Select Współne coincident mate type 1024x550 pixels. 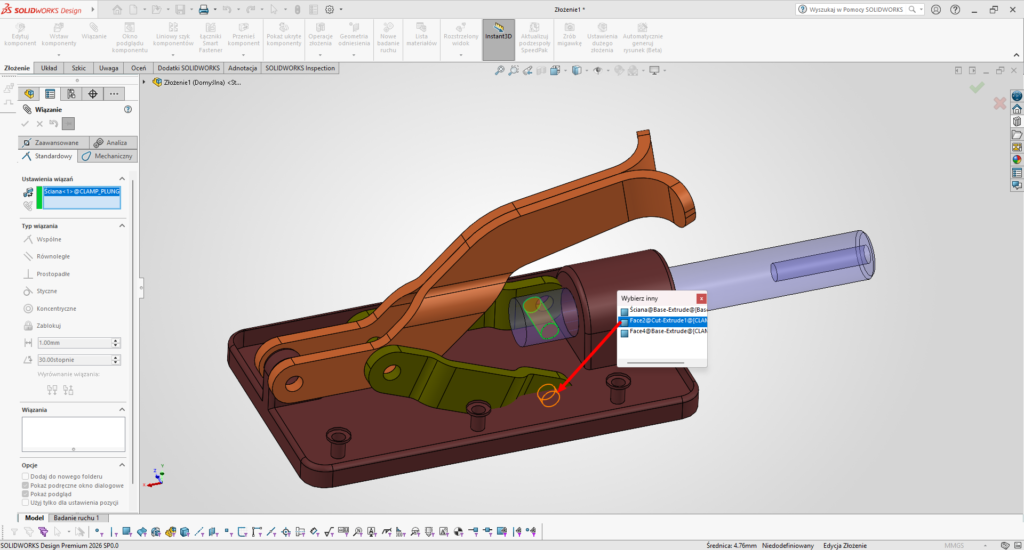pyautogui.click(x=42, y=240)
